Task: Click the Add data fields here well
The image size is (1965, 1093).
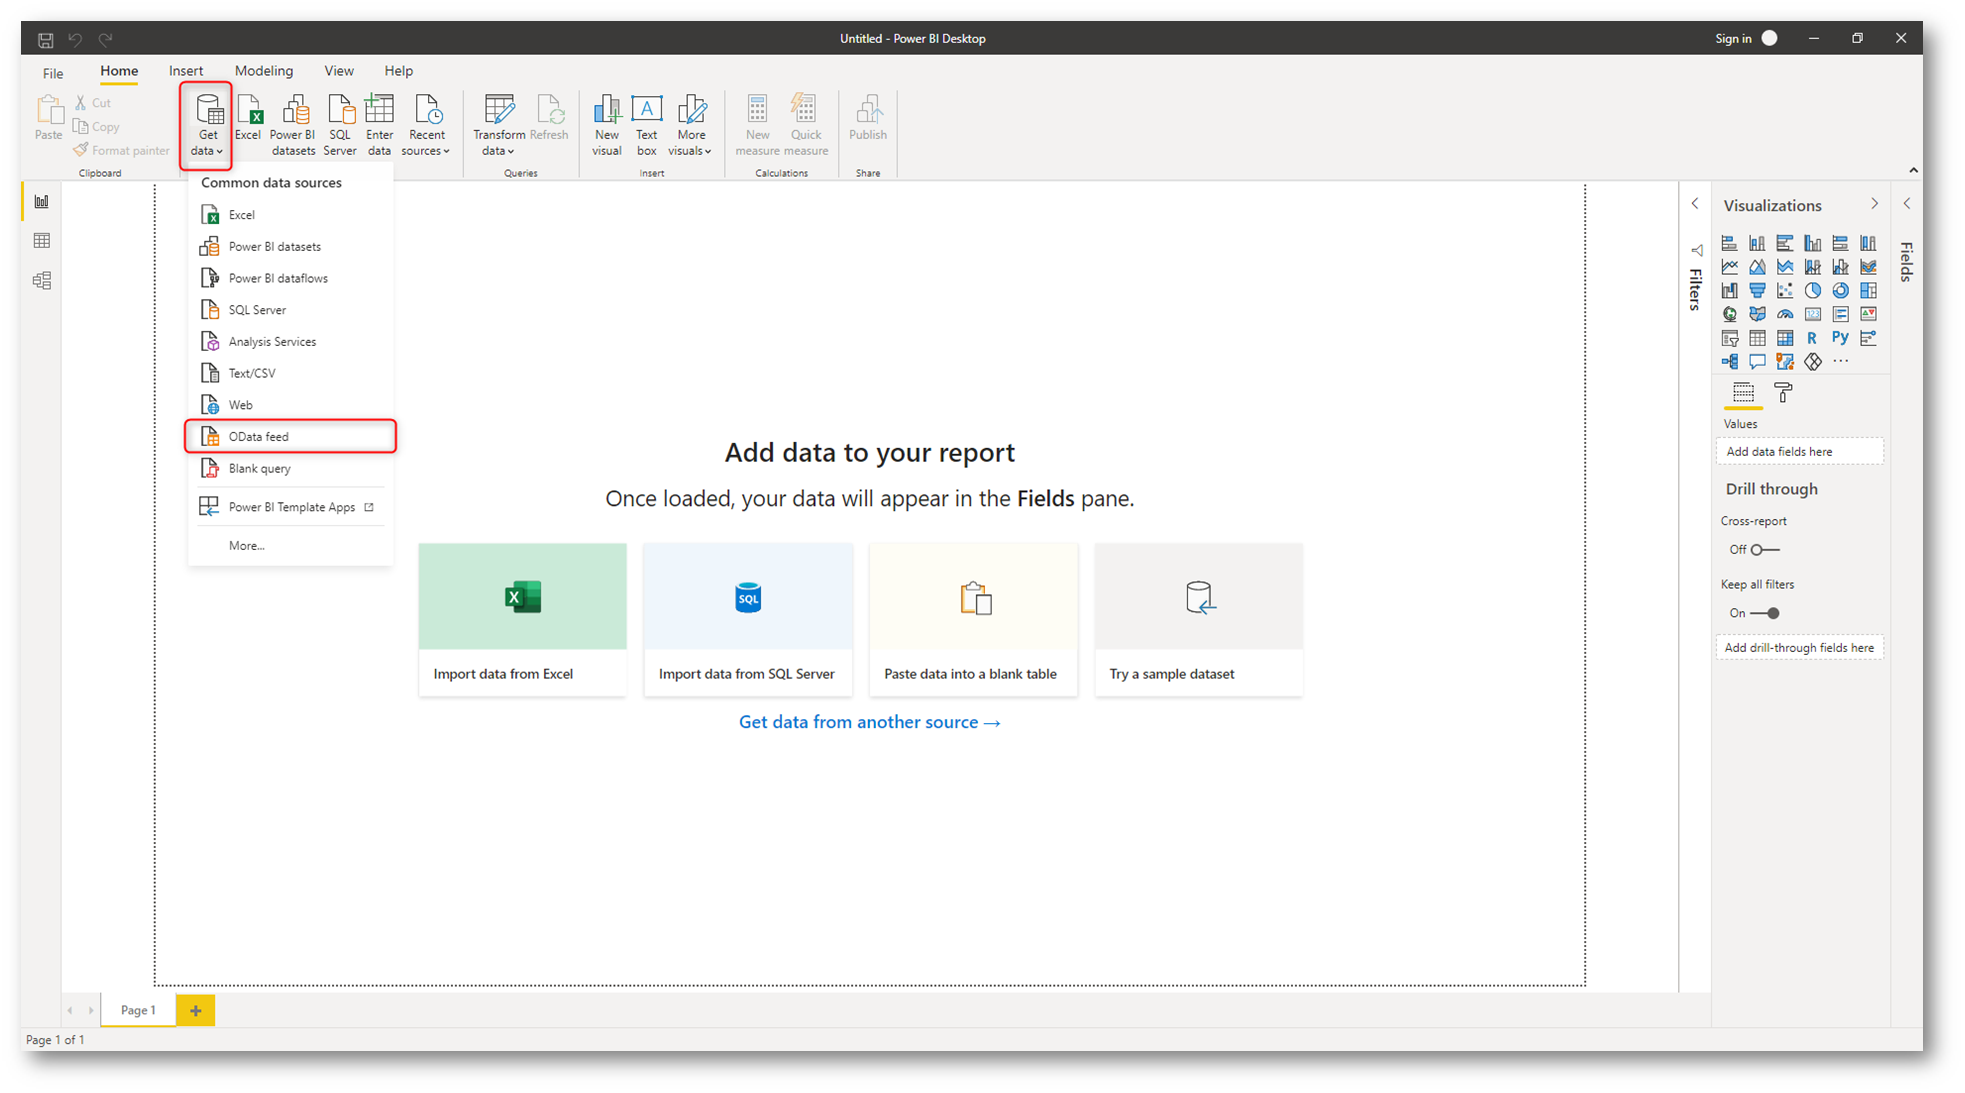Action: click(x=1800, y=452)
